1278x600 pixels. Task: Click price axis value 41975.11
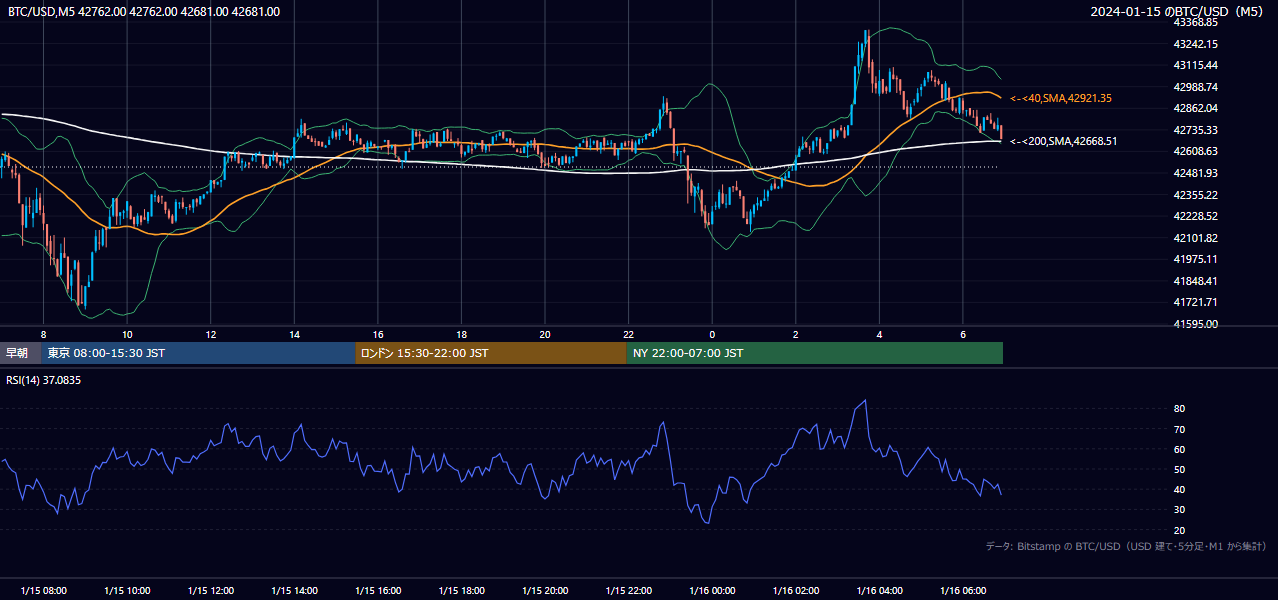pyautogui.click(x=1195, y=259)
